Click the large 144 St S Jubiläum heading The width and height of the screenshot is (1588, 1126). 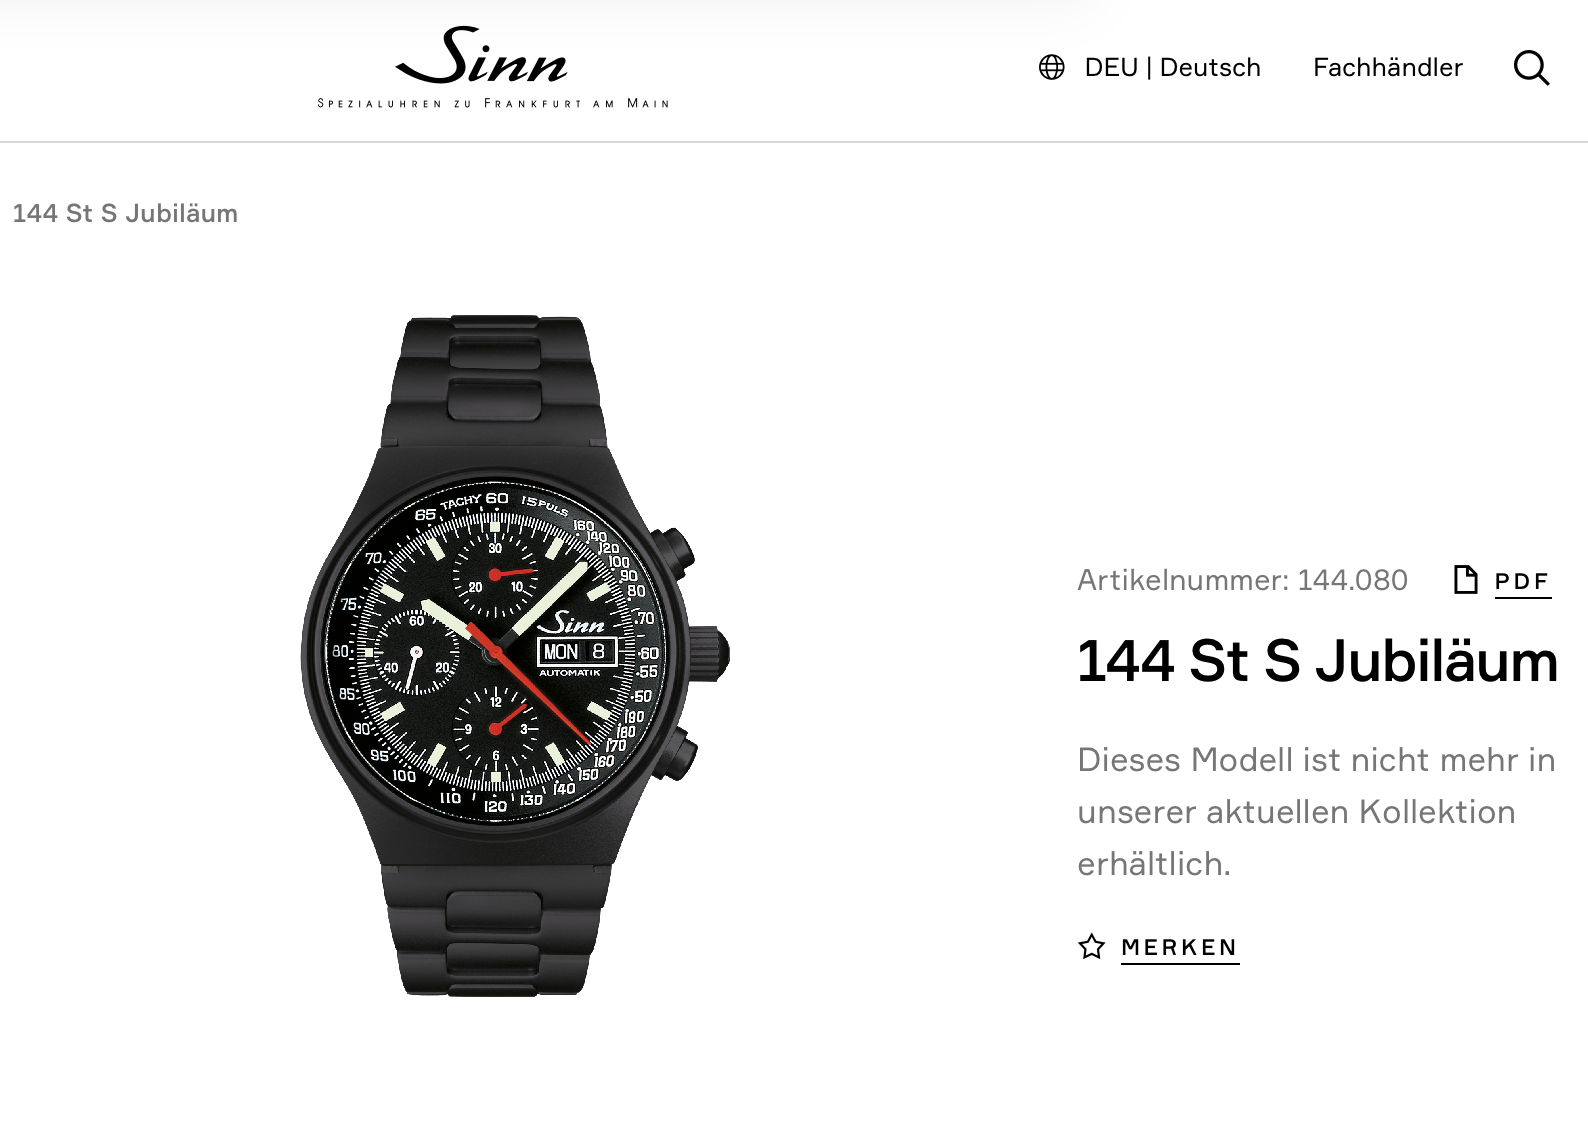[x=1317, y=662]
